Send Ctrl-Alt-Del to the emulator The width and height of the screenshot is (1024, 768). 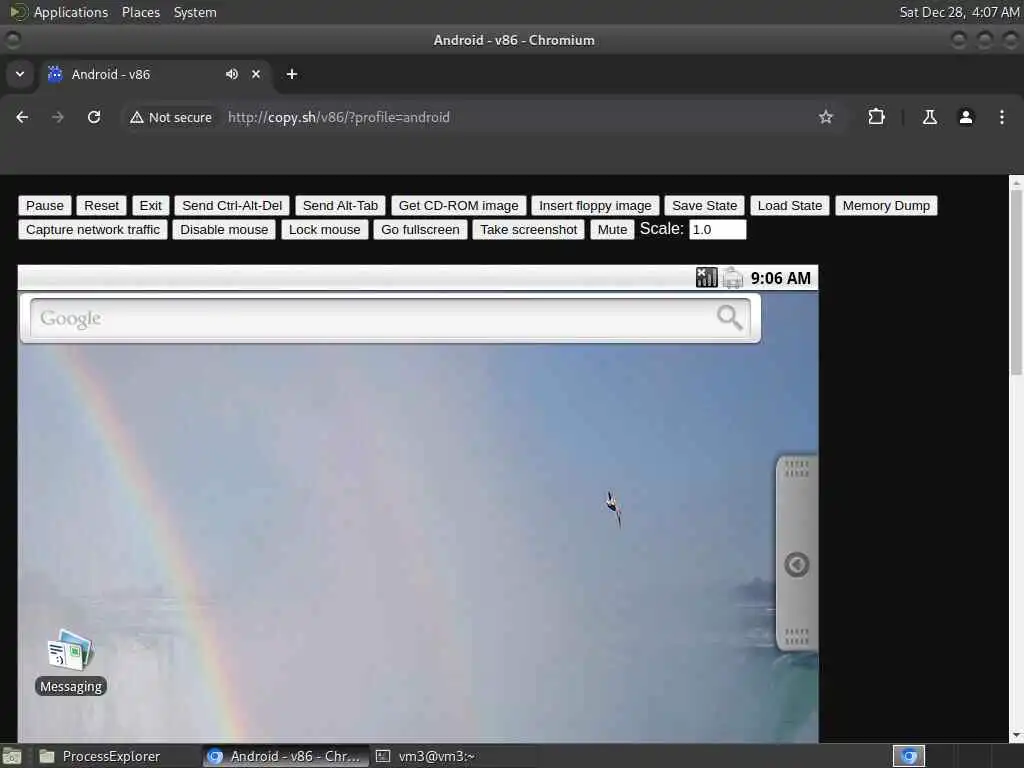tap(232, 206)
